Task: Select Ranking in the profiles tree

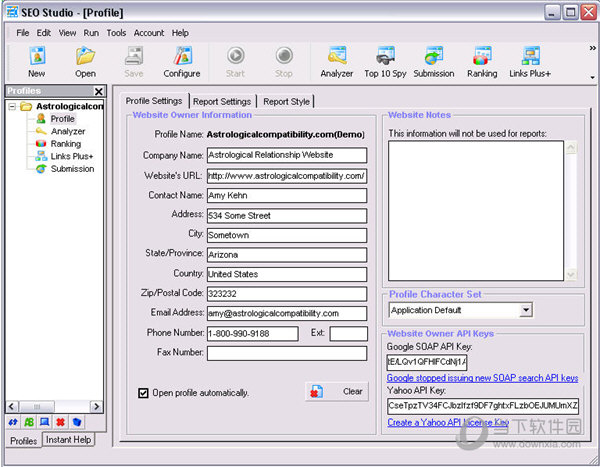Action: pos(66,144)
